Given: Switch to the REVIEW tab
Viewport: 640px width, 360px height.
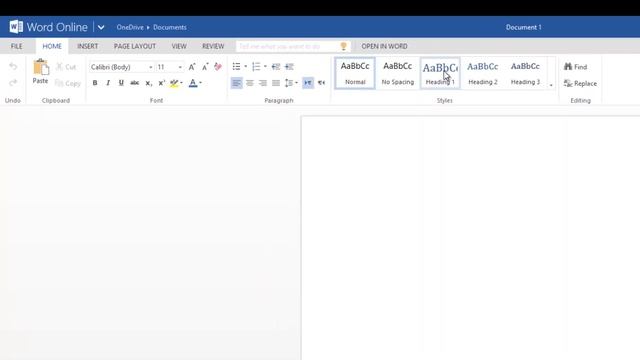Looking at the screenshot, I should click(x=213, y=46).
